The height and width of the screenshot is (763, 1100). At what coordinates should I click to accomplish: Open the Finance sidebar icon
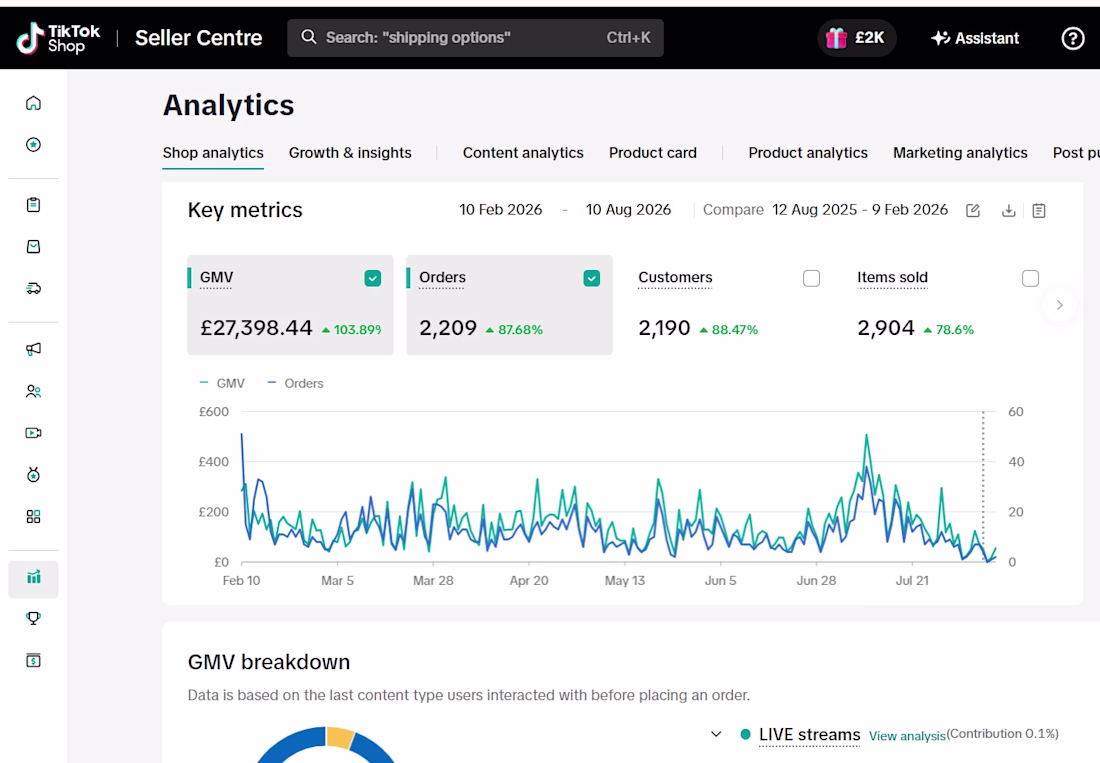[33, 661]
